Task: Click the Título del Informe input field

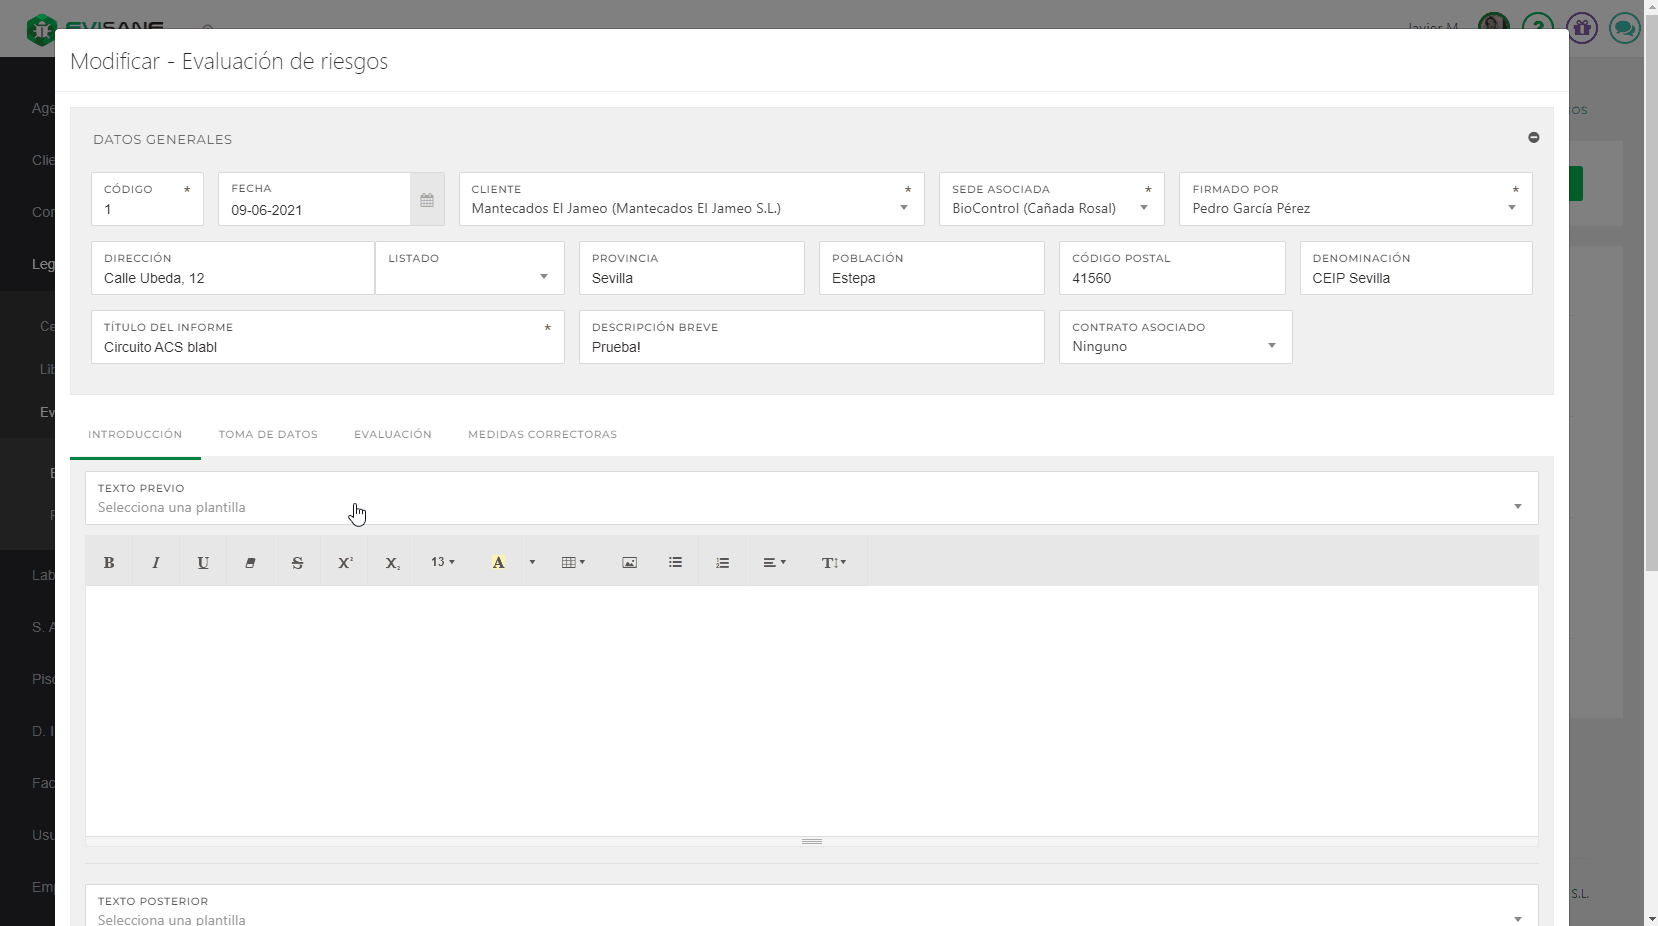Action: pyautogui.click(x=320, y=347)
